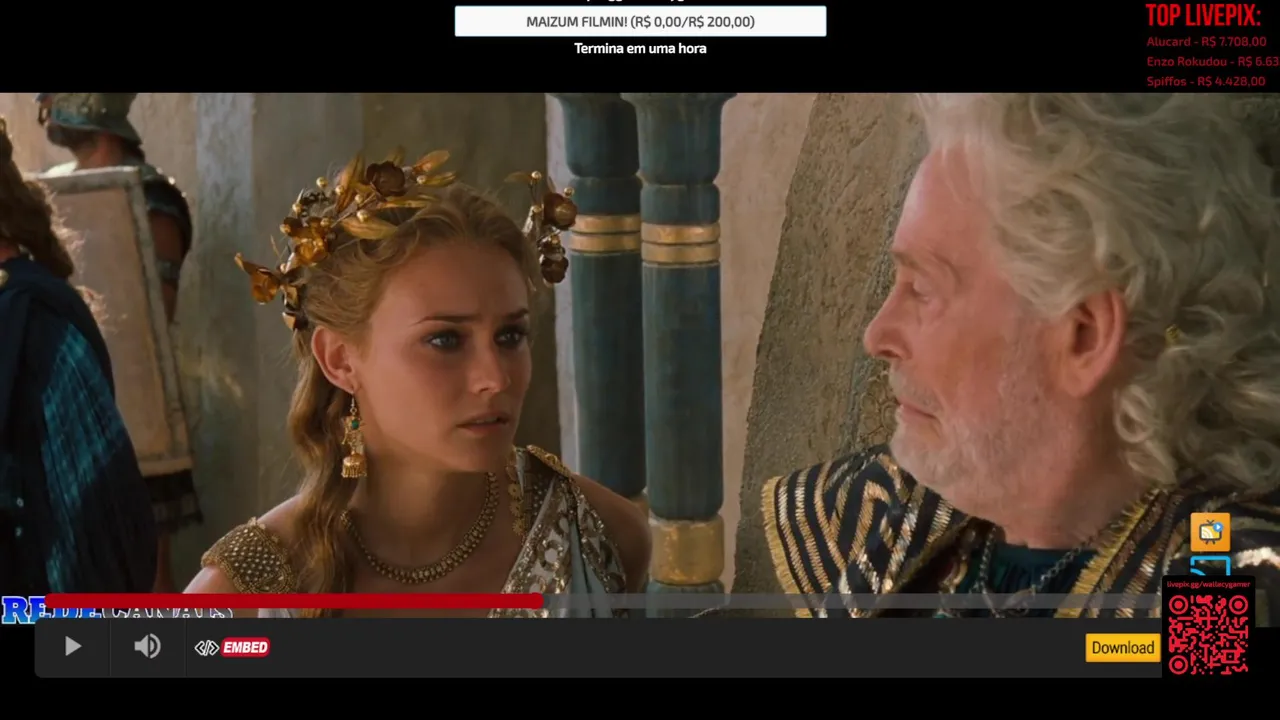The height and width of the screenshot is (720, 1280).
Task: Mute the player's volume speaker icon
Action: coord(147,647)
